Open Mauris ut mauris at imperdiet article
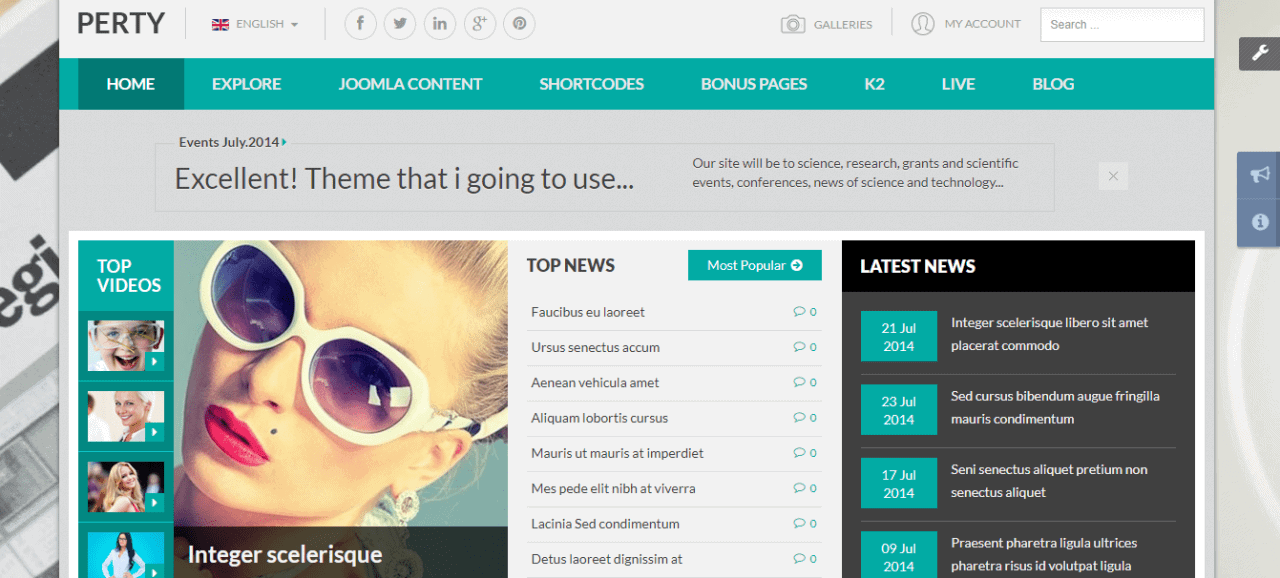Screen dimensions: 1280x578 617,453
